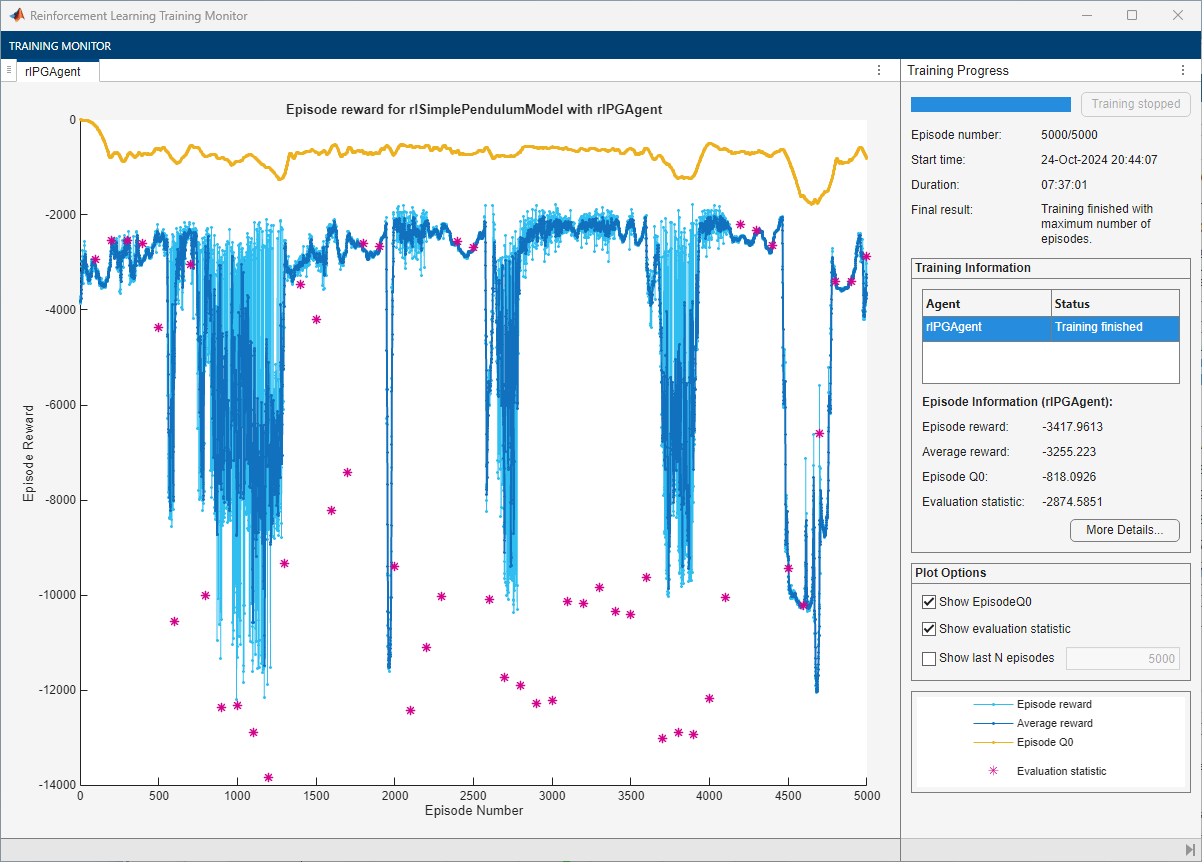The image size is (1202, 862).
Task: Select the rlPGAgent document tab
Action: (53, 71)
